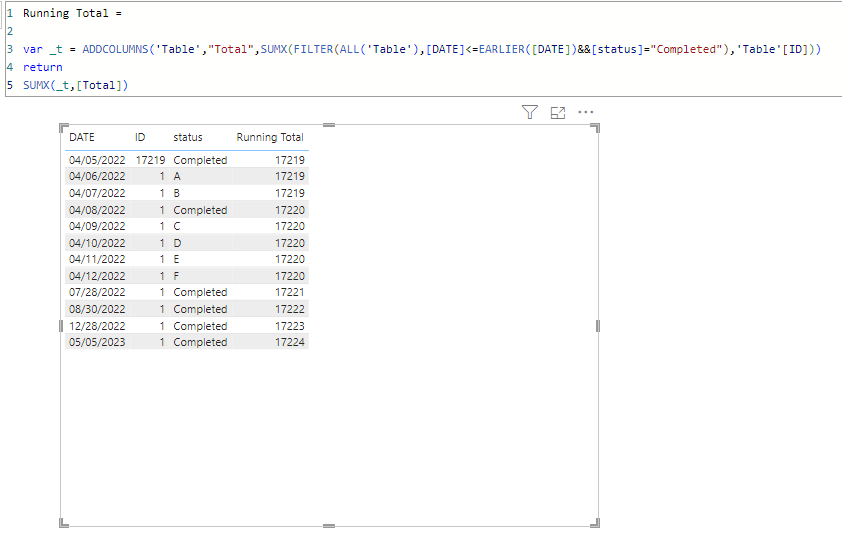This screenshot has height=540, width=842.
Task: Click the Running Total measure name line
Action: click(72, 13)
